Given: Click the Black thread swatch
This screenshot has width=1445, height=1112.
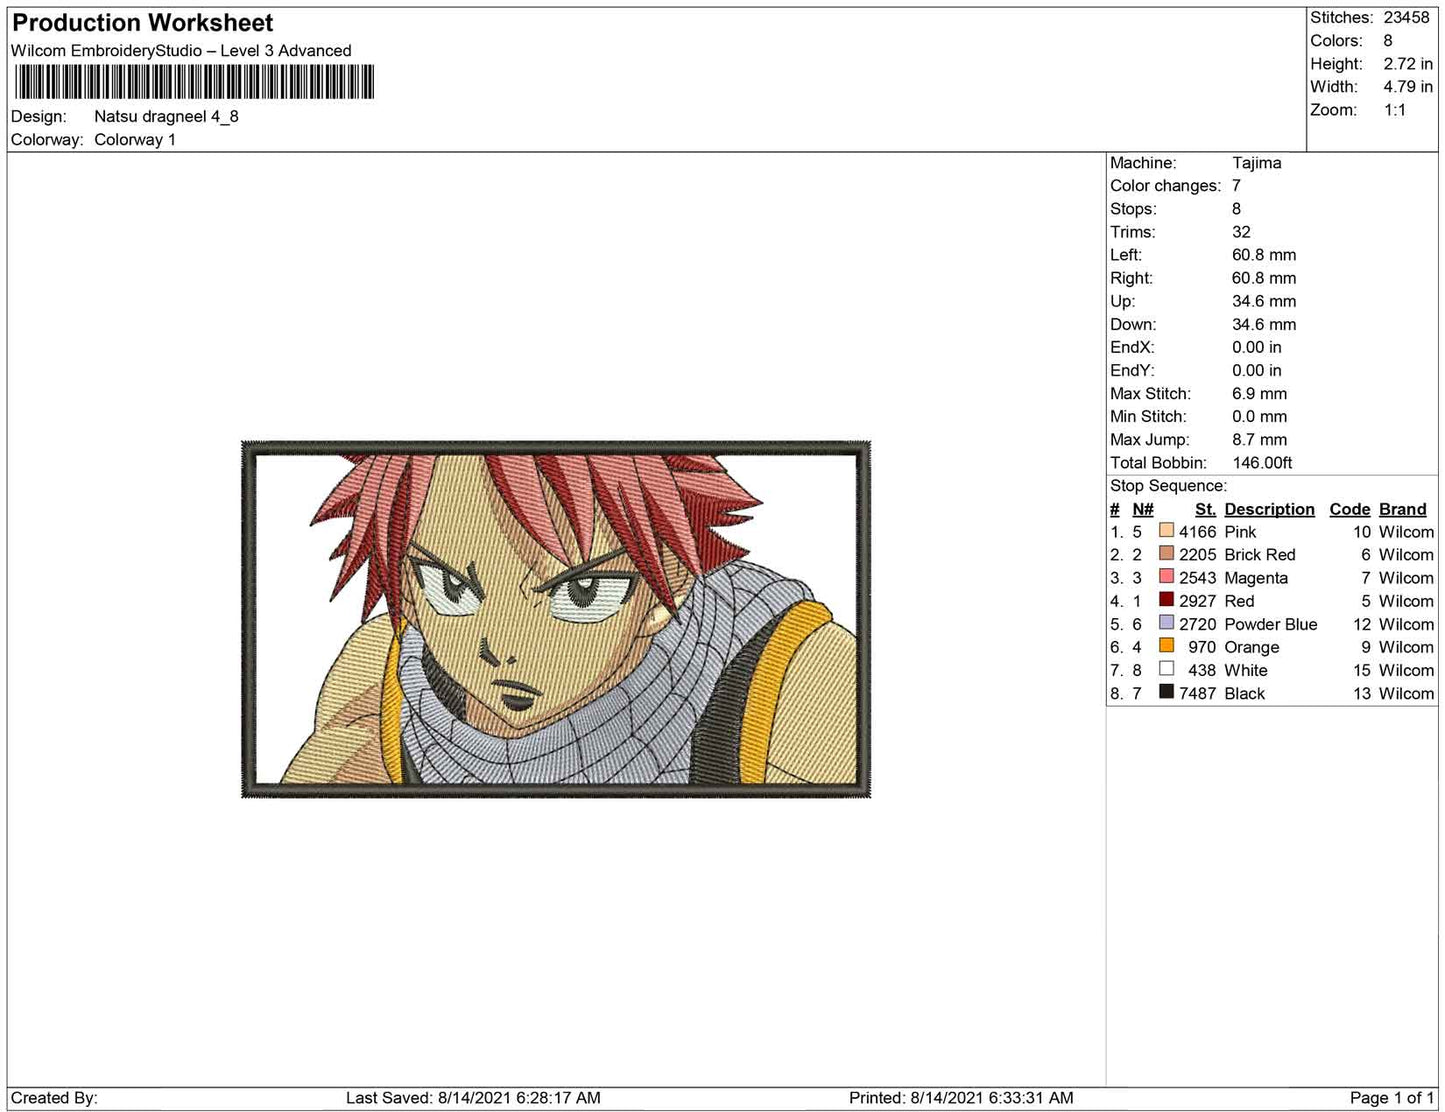Looking at the screenshot, I should (x=1166, y=692).
